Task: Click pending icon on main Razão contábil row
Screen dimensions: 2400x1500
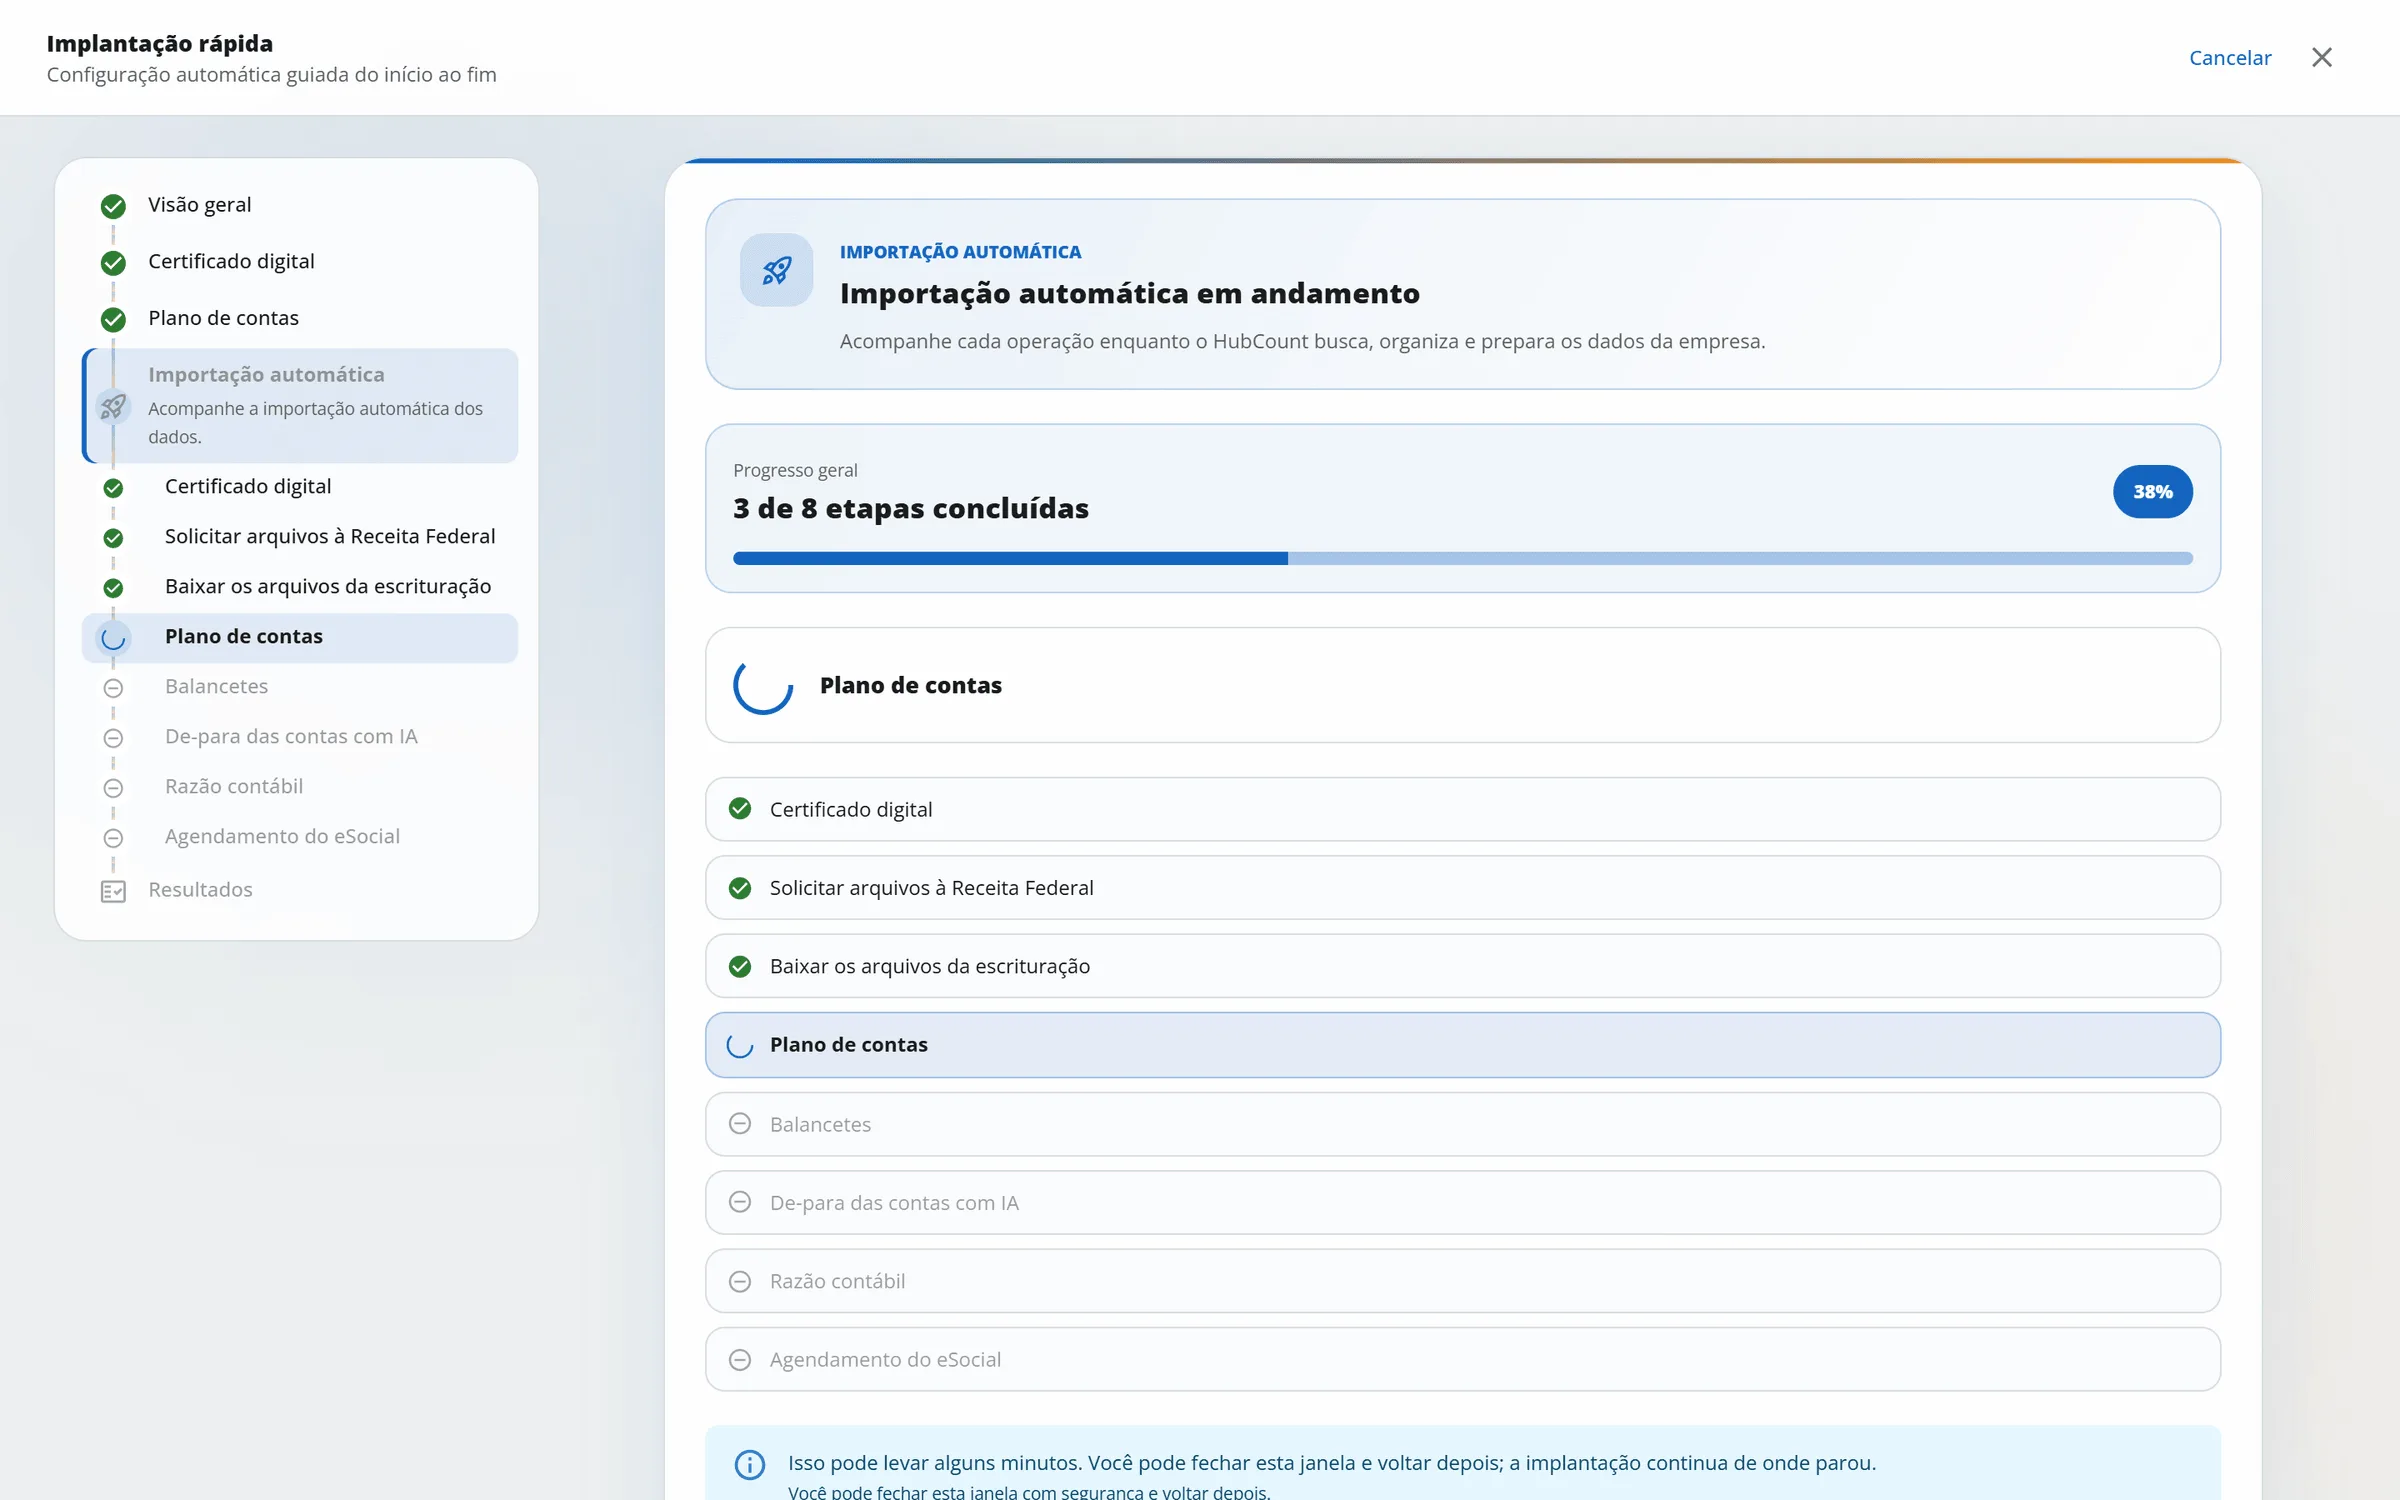Action: tap(740, 1281)
